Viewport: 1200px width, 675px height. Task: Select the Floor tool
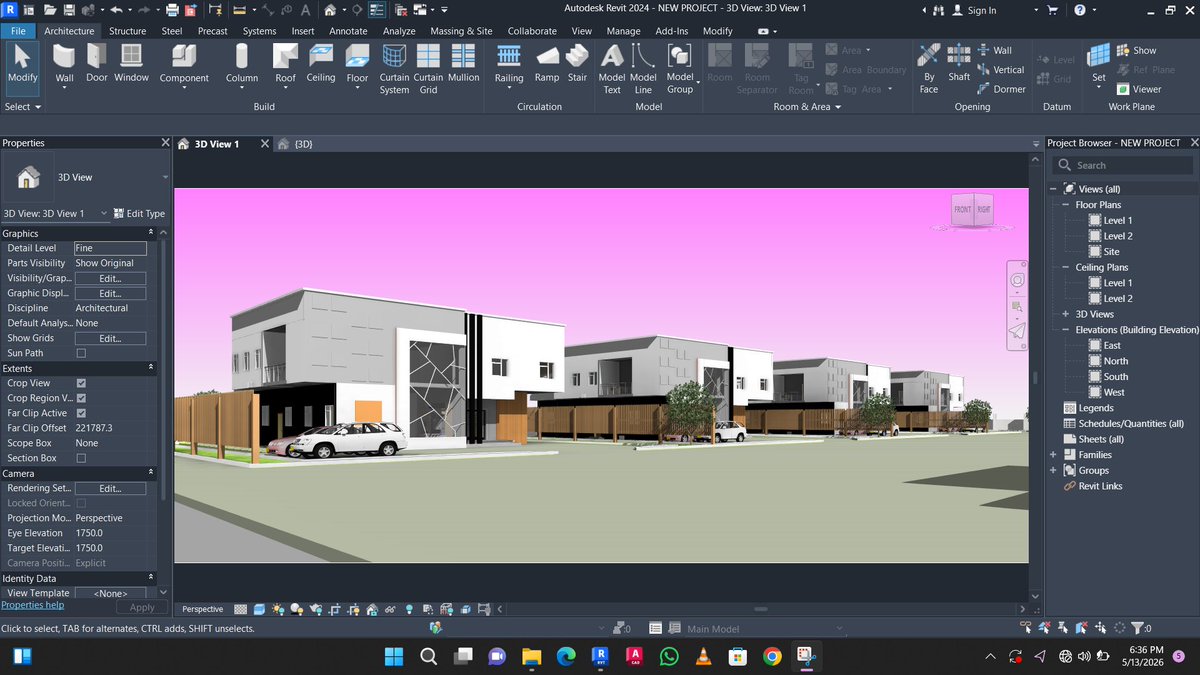(x=357, y=64)
